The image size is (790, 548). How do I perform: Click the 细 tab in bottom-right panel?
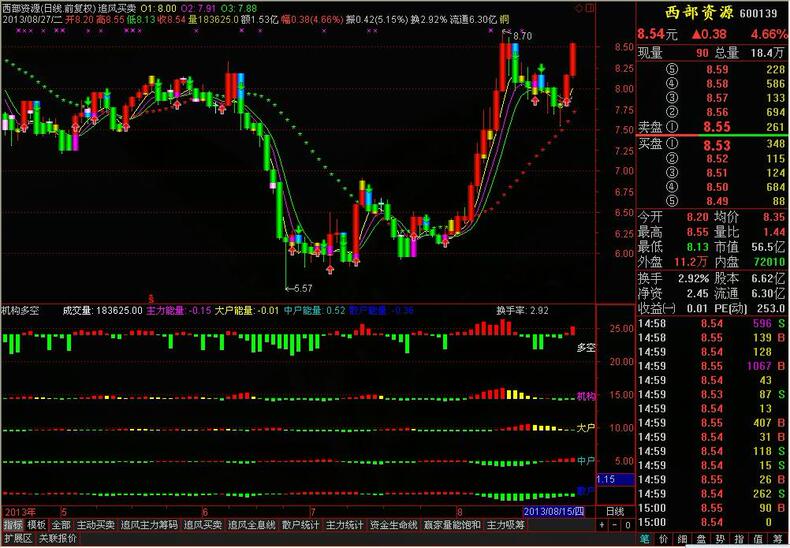(682, 539)
